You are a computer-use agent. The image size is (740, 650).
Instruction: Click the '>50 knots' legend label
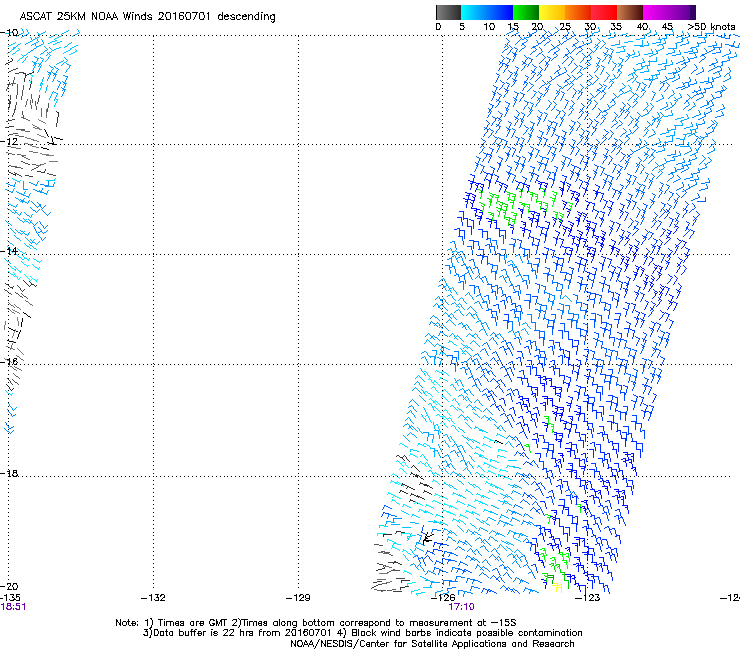(x=711, y=27)
